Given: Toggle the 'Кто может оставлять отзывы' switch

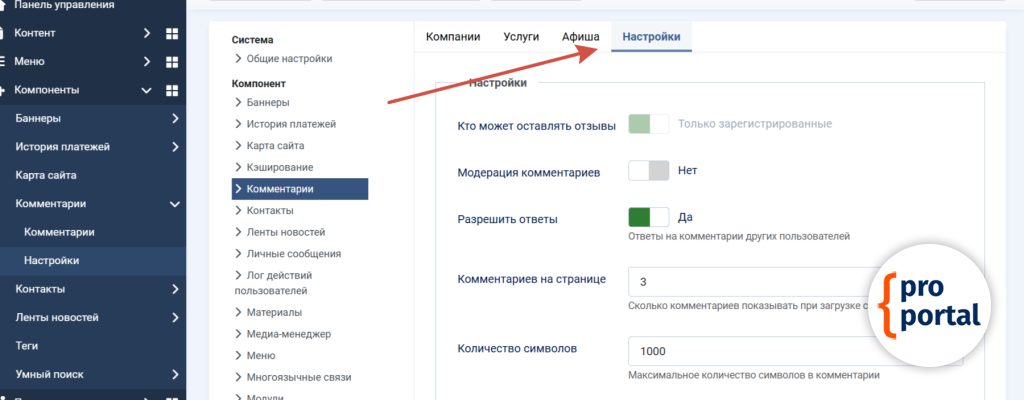Looking at the screenshot, I should tap(648, 124).
